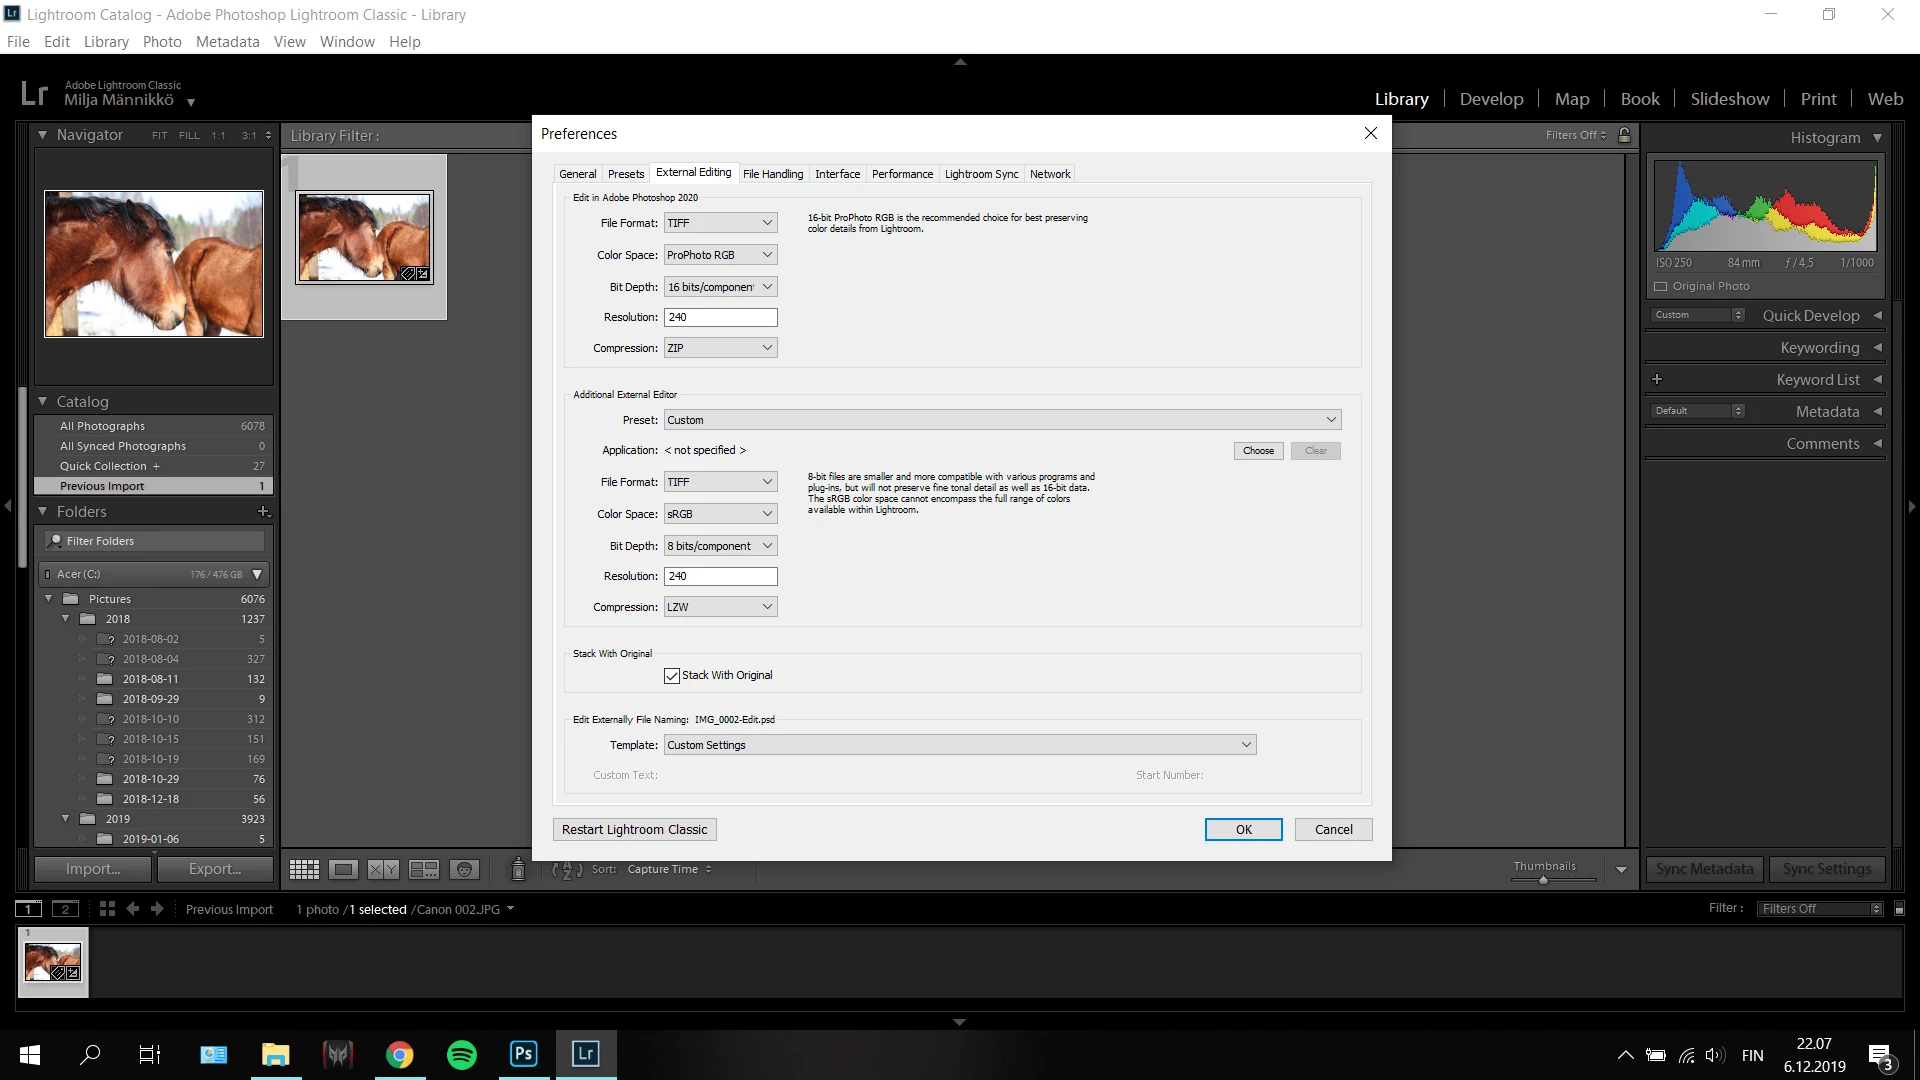Open Compare view (X|Y) icon
Viewport: 1920px width, 1080px height.
point(383,869)
